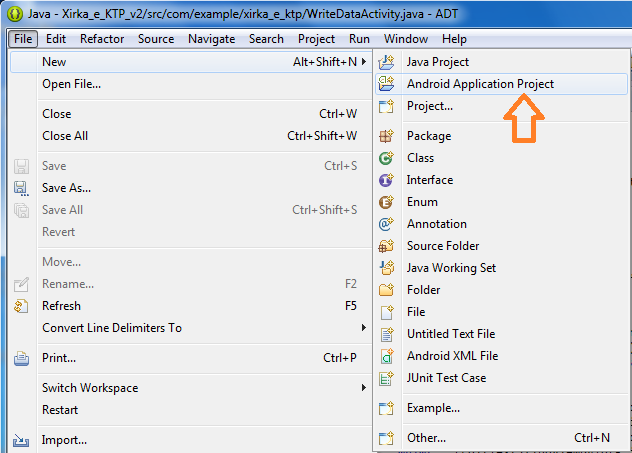Click the Package icon

click(386, 136)
